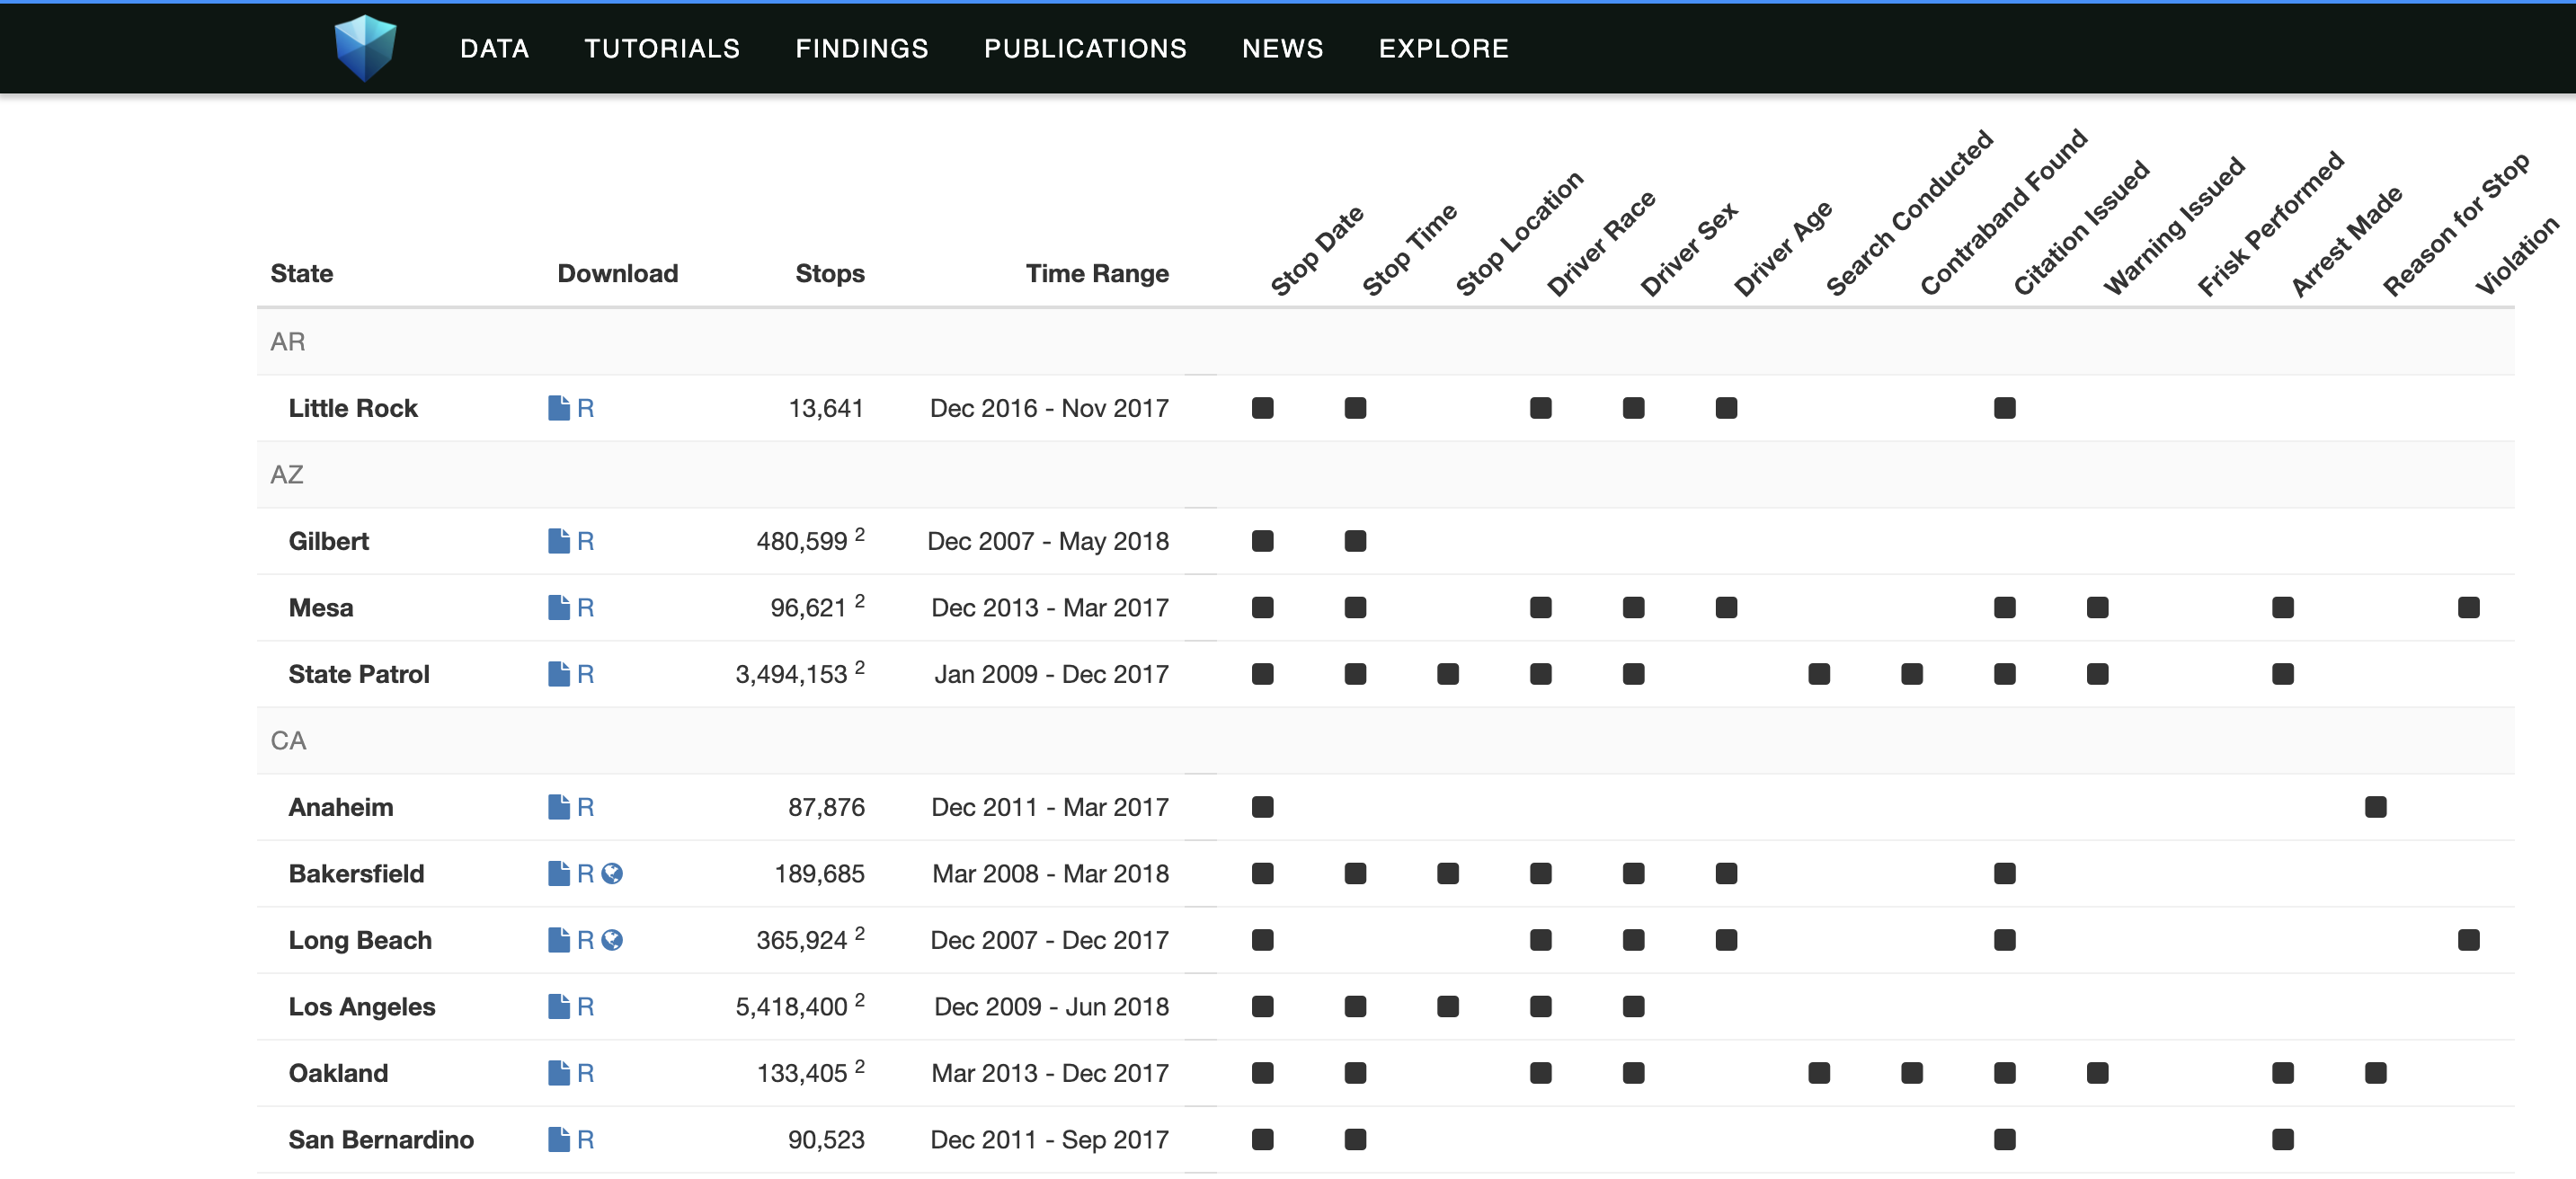
Task: Go to the FINDINGS page
Action: click(x=862, y=48)
